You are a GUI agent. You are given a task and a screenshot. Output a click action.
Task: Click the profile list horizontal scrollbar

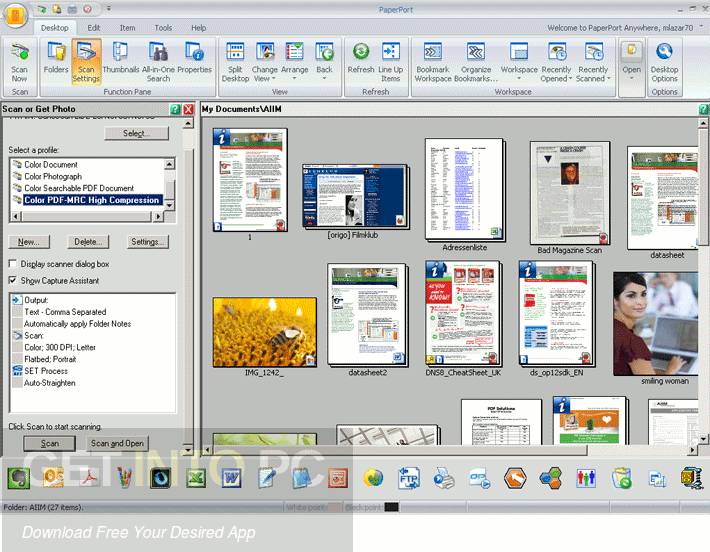tap(86, 216)
